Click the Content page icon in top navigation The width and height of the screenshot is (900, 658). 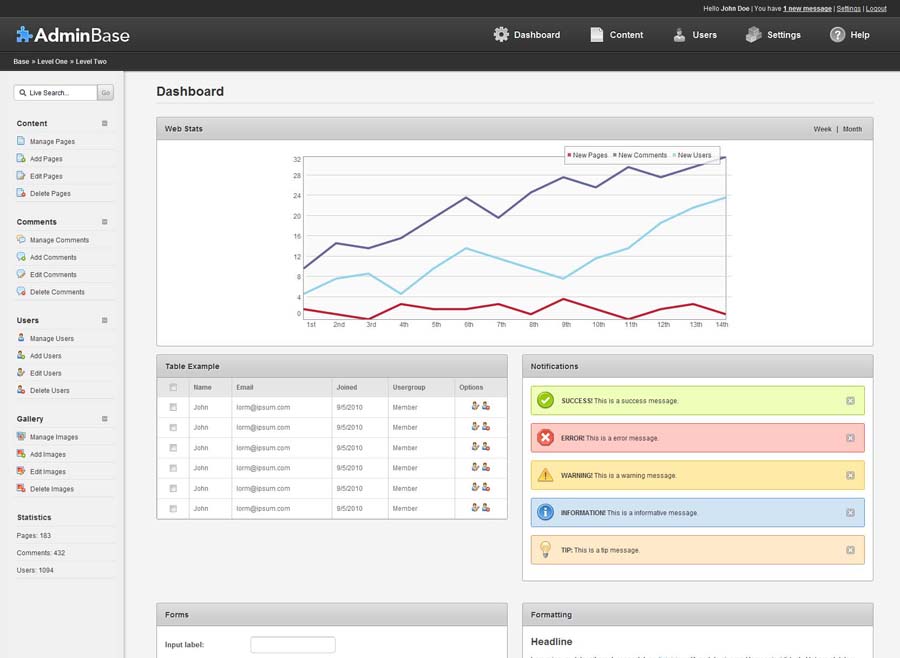click(597, 35)
